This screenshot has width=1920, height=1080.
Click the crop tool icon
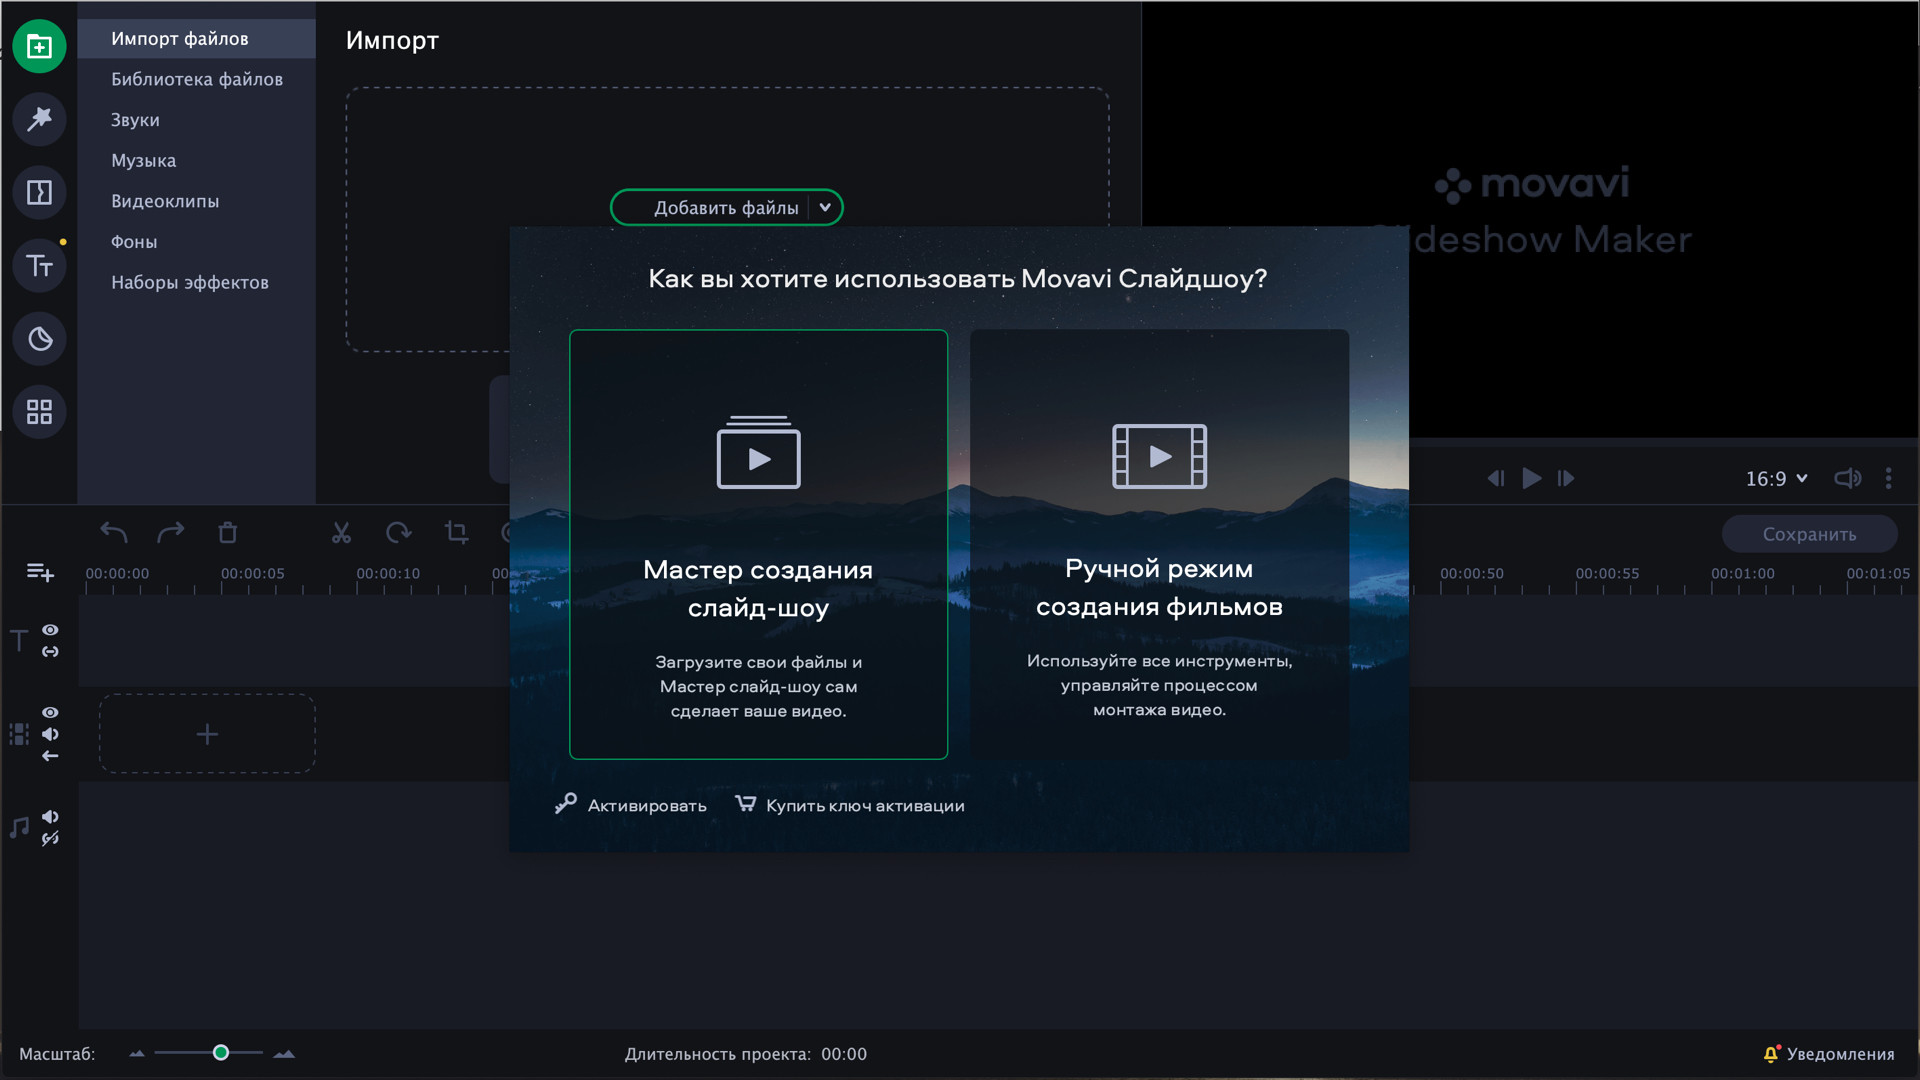(x=456, y=533)
